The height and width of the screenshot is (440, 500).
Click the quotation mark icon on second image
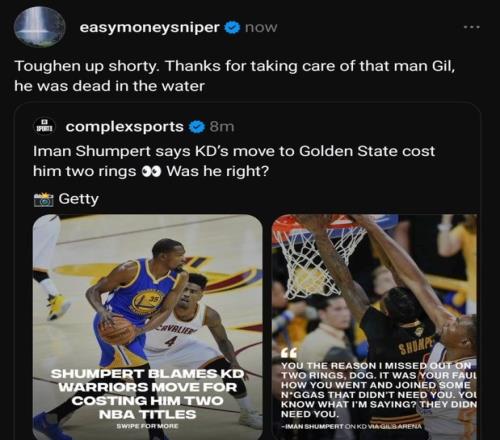pyautogui.click(x=287, y=353)
